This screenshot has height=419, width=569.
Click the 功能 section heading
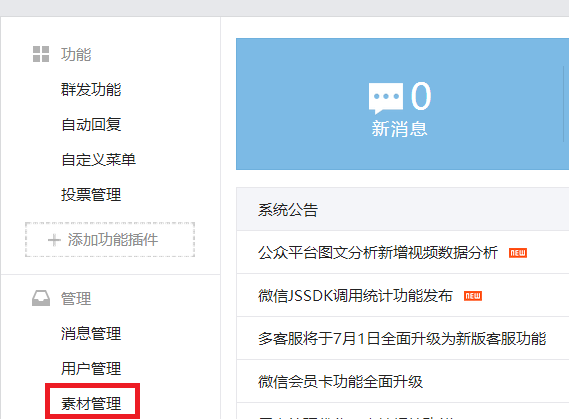tap(76, 54)
